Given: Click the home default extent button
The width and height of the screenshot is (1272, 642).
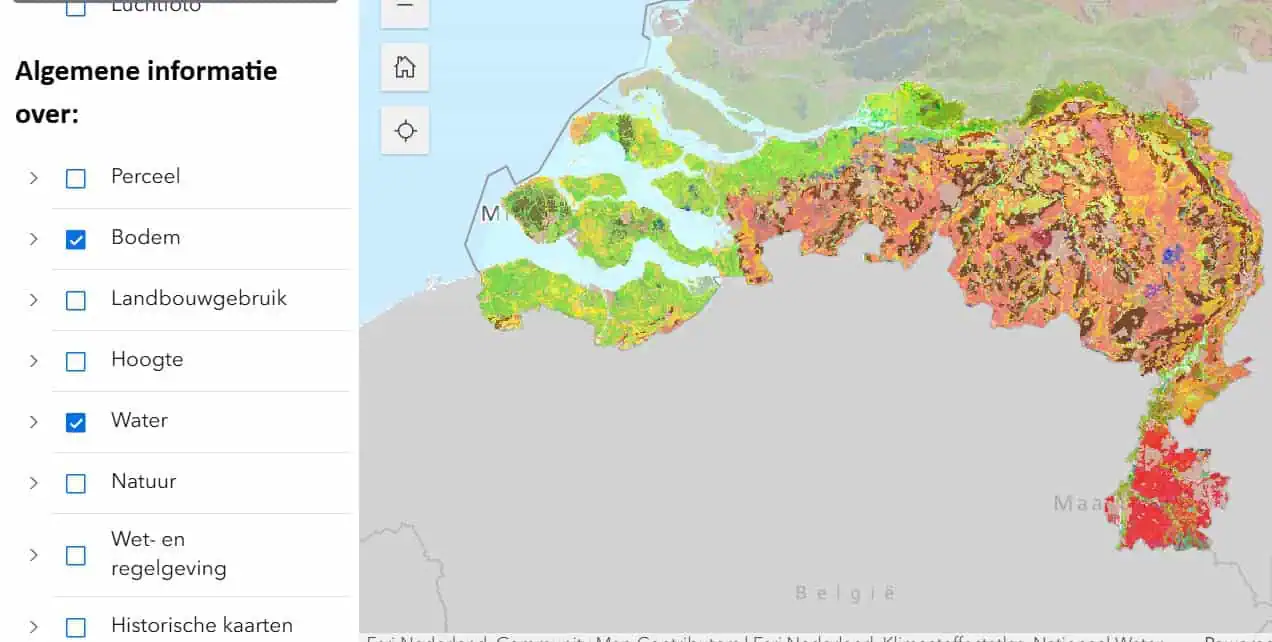Looking at the screenshot, I should (405, 68).
